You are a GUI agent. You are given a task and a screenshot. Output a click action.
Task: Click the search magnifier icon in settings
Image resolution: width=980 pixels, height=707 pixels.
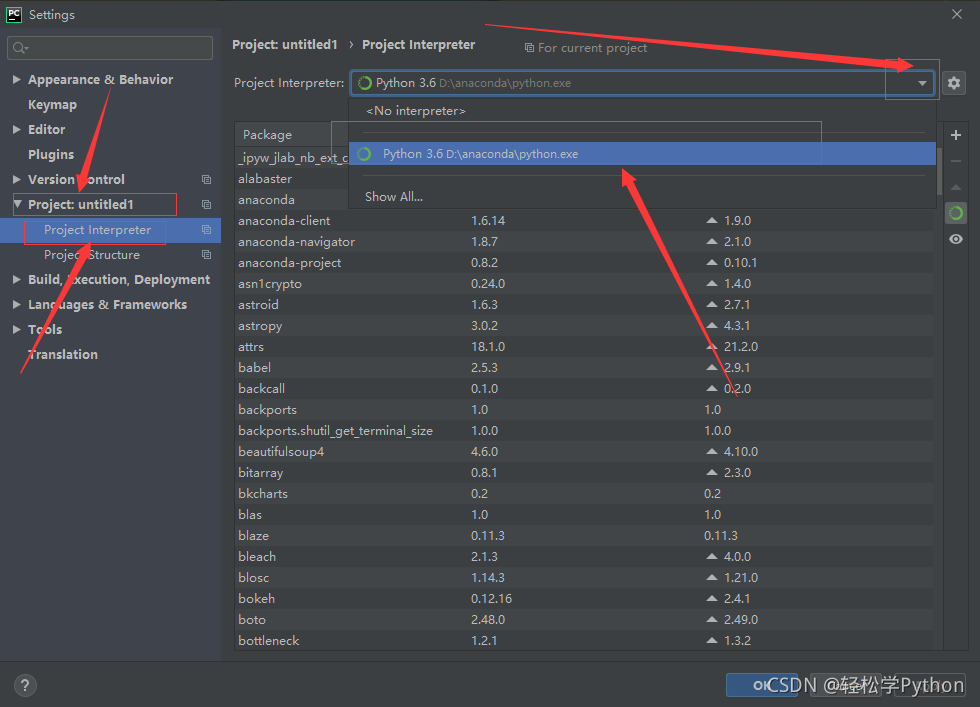click(x=20, y=48)
